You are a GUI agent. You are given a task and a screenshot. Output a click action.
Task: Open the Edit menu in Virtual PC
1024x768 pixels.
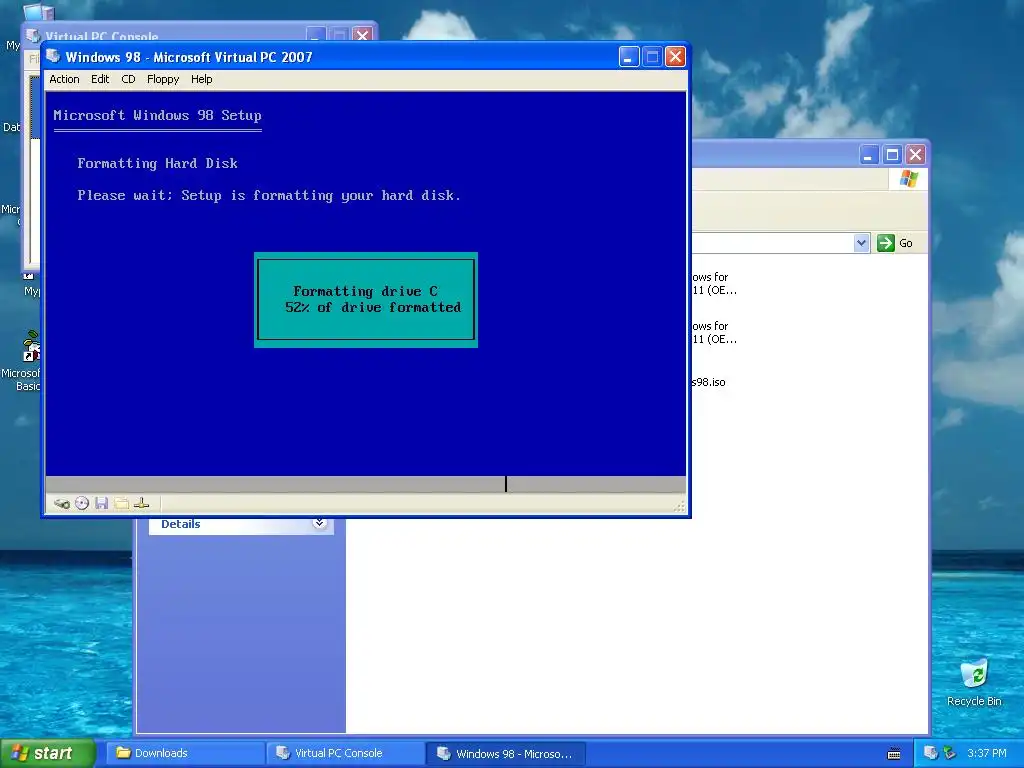point(100,79)
